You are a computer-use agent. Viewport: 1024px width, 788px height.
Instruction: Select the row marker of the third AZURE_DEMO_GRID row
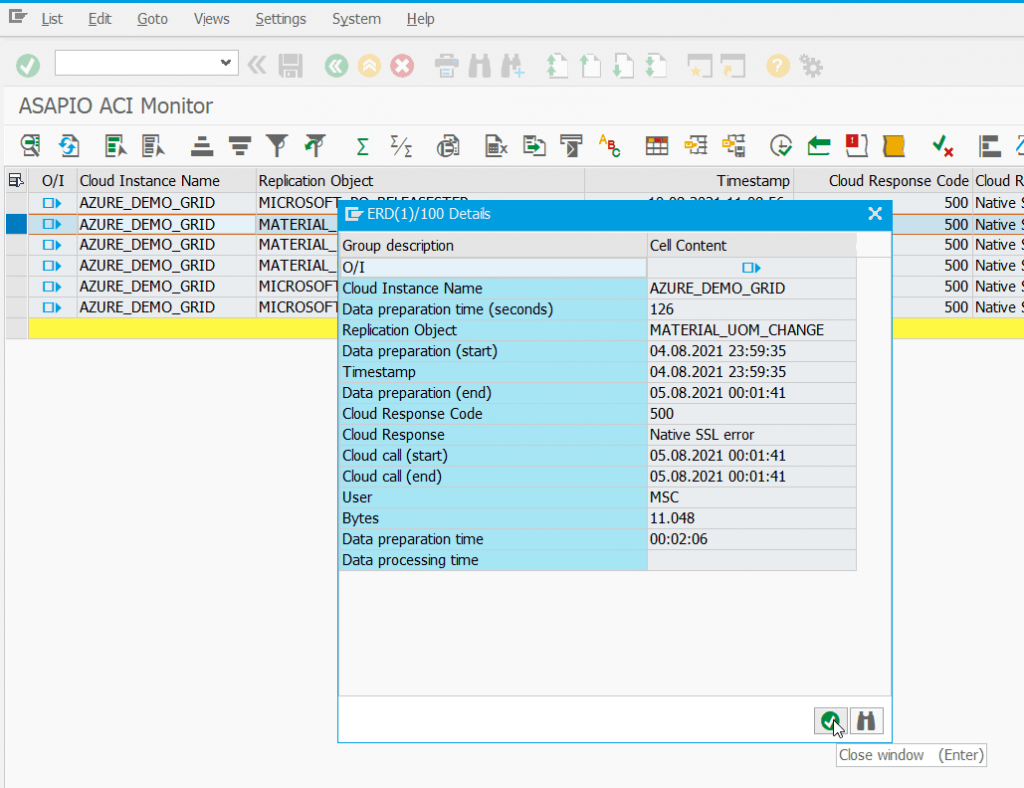[x=16, y=245]
